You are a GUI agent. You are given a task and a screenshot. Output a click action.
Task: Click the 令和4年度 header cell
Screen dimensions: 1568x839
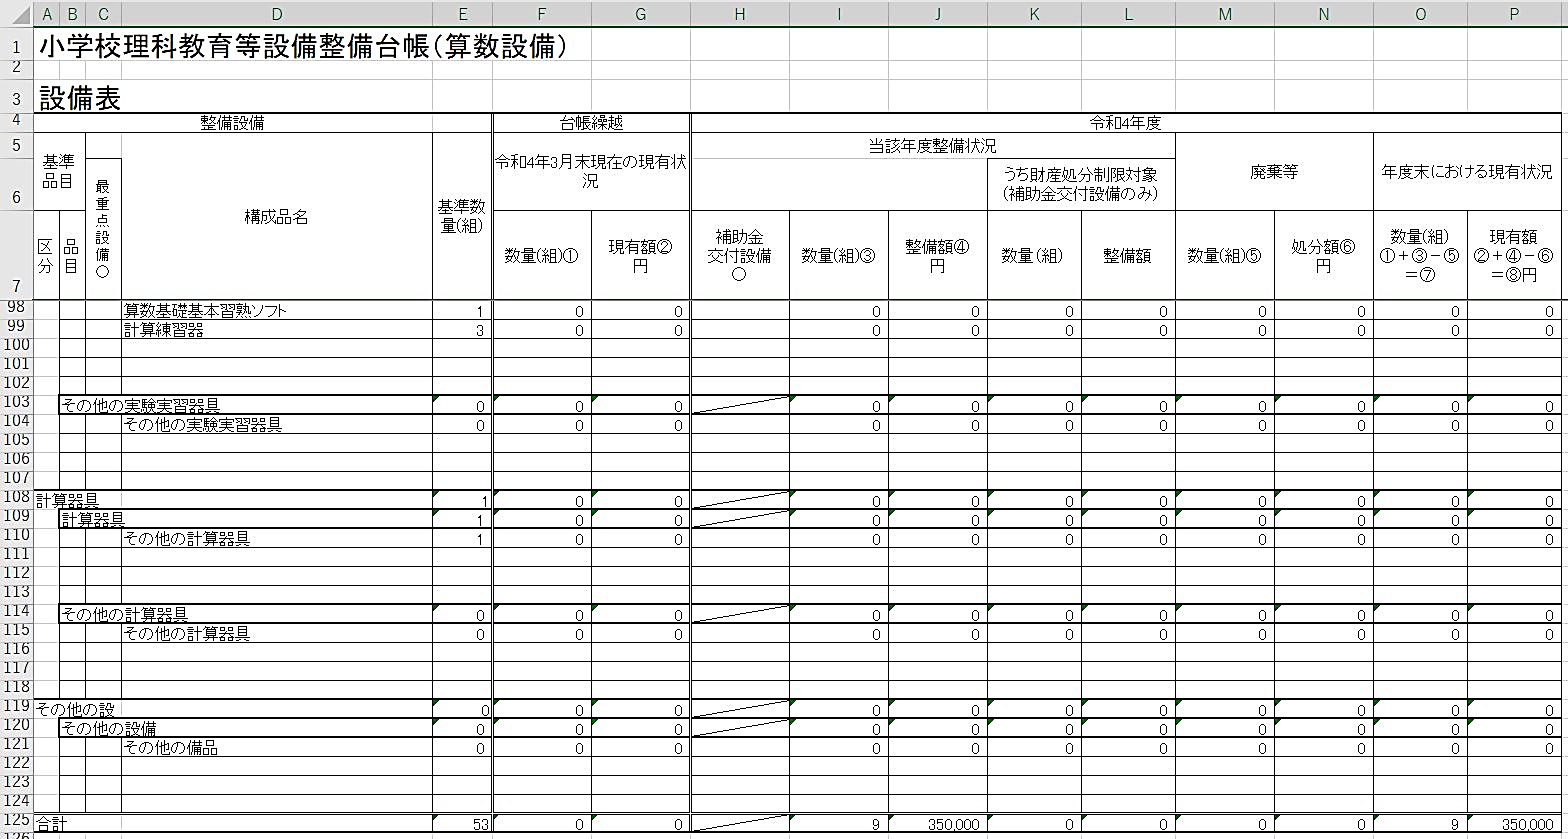1126,123
